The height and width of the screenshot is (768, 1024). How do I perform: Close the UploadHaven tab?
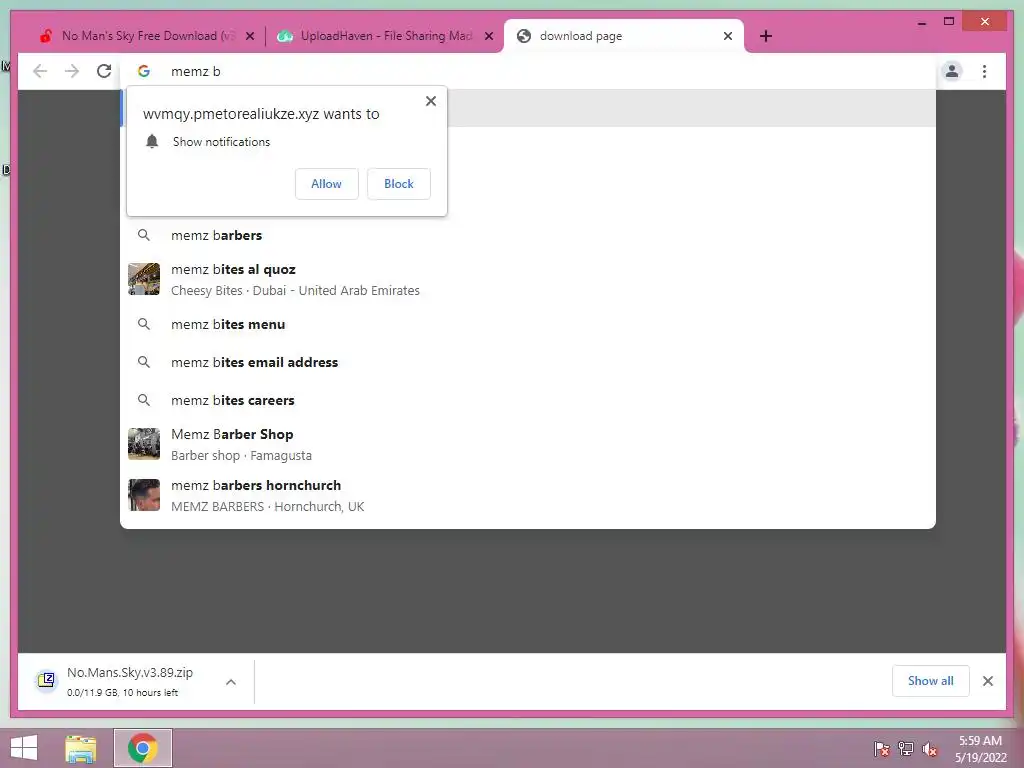pos(488,36)
